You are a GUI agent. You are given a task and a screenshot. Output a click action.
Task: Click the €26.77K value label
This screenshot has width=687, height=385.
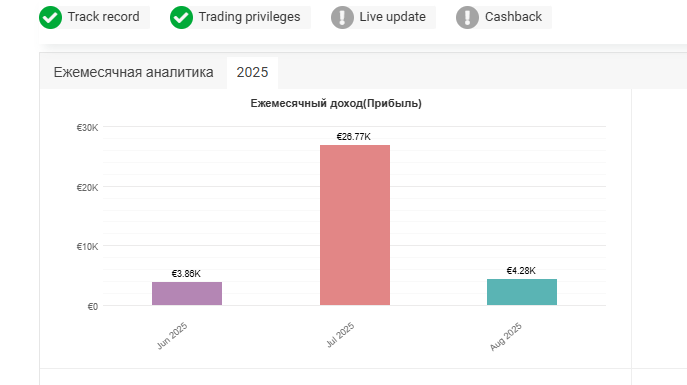354,137
